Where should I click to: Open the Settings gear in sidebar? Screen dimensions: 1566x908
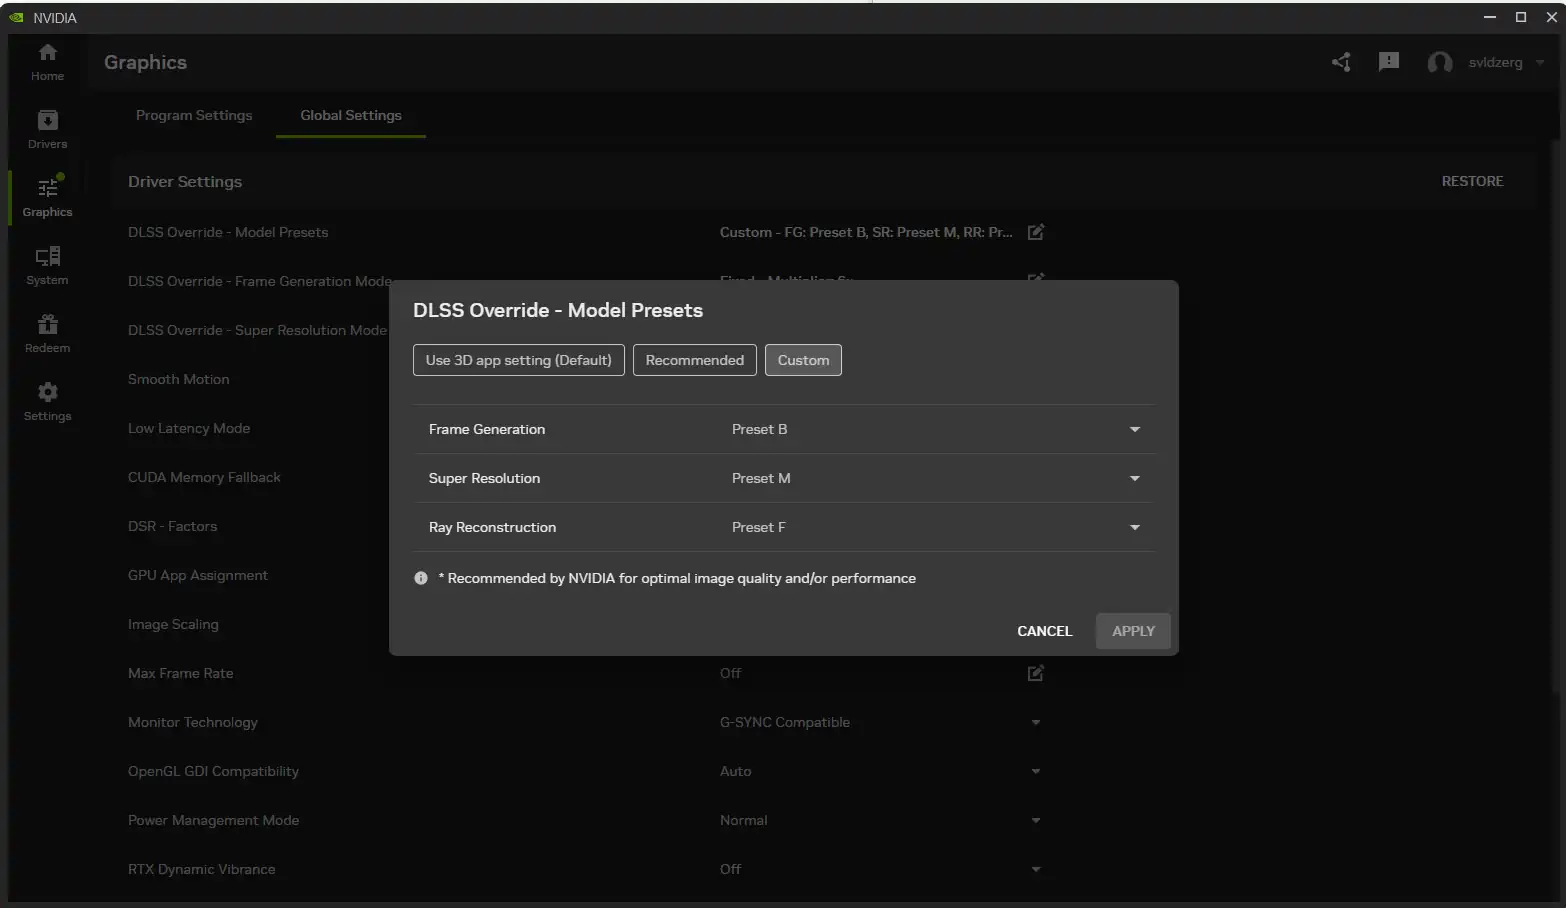(x=47, y=402)
